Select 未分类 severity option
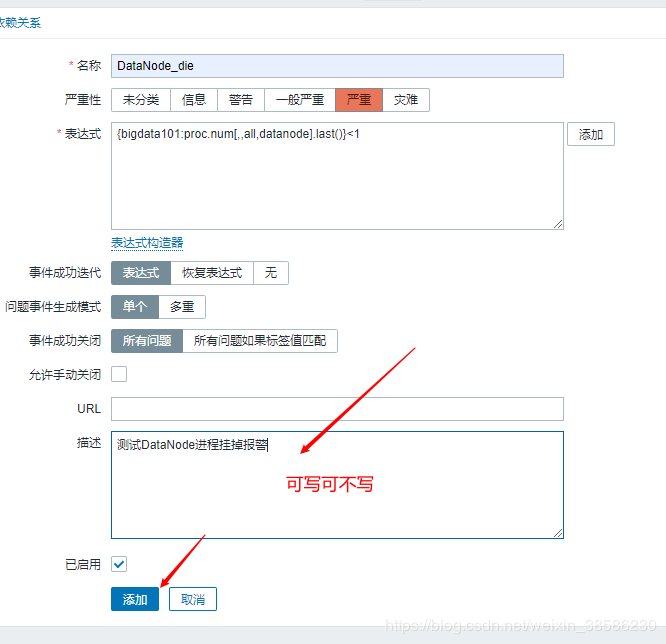Image resolution: width=666 pixels, height=644 pixels. click(141, 100)
